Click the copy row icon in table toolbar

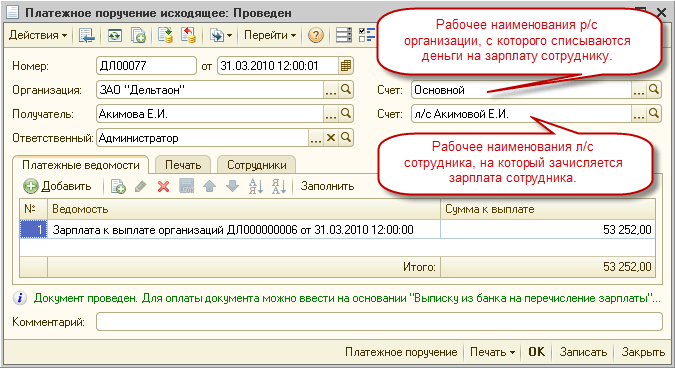pyautogui.click(x=118, y=186)
